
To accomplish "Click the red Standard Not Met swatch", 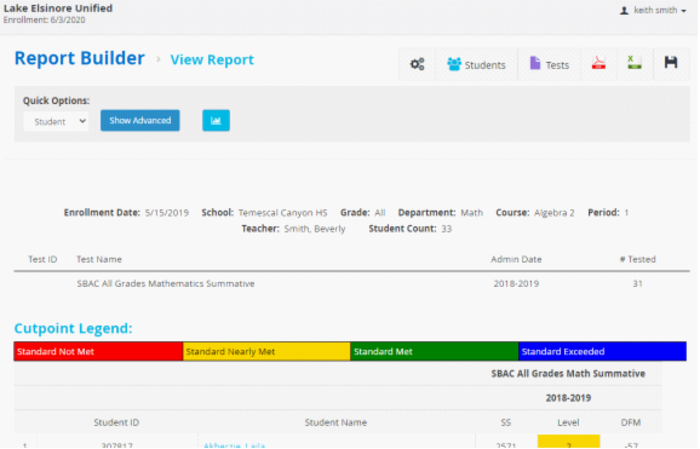I will (98, 352).
